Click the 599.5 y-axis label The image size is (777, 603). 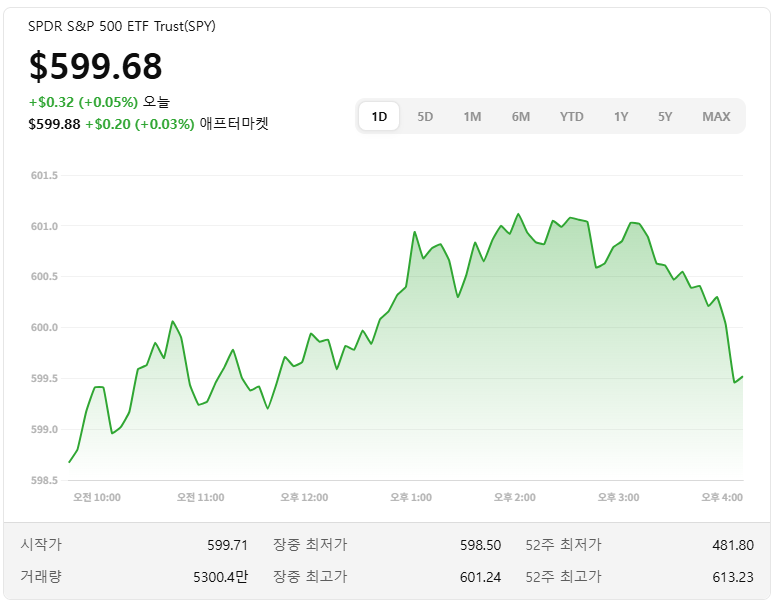pyautogui.click(x=44, y=379)
